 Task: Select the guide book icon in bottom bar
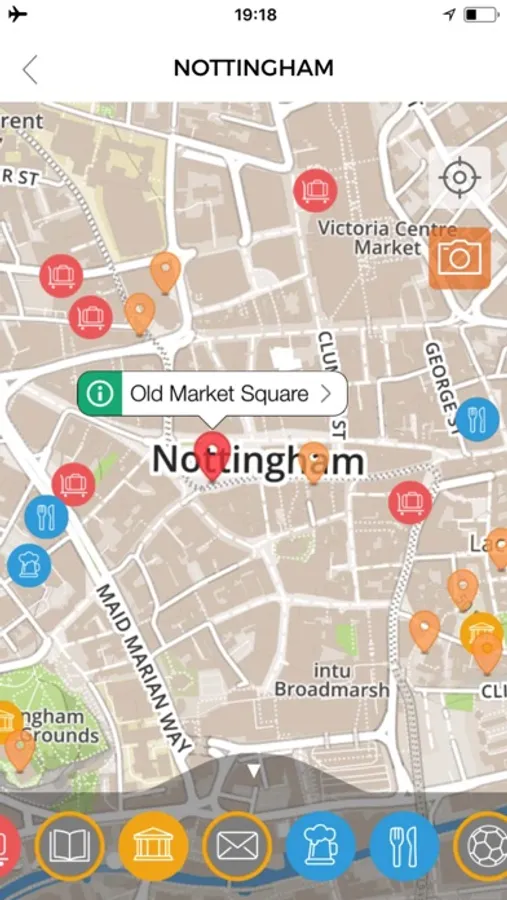[69, 846]
